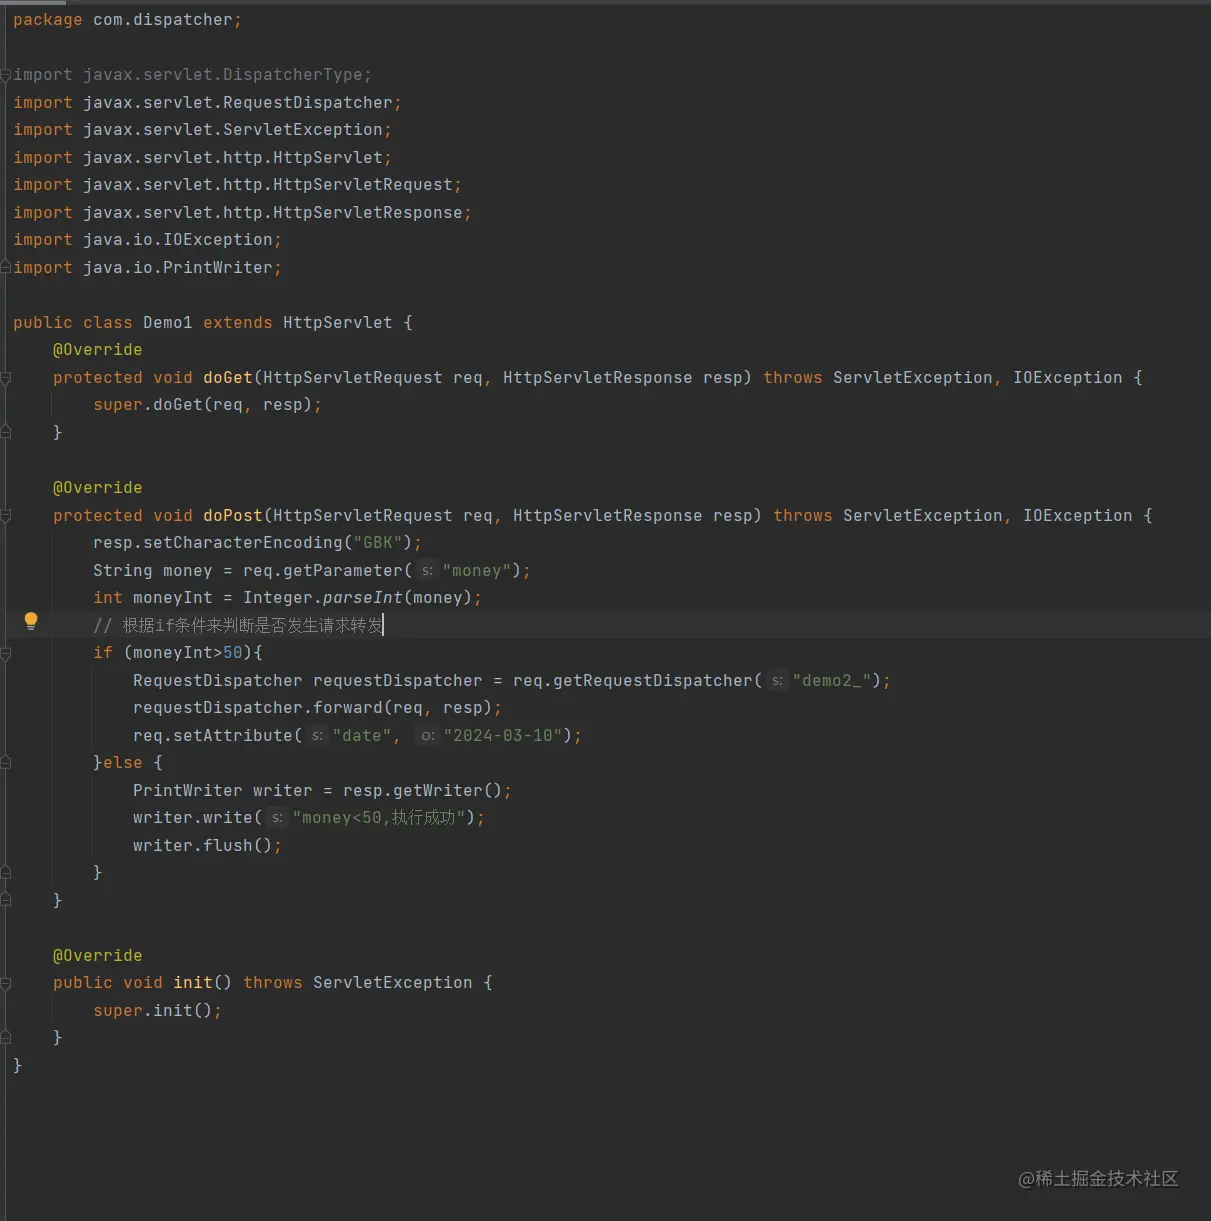Click the s: hint before "demo2_"
This screenshot has width=1211, height=1221.
click(x=777, y=681)
